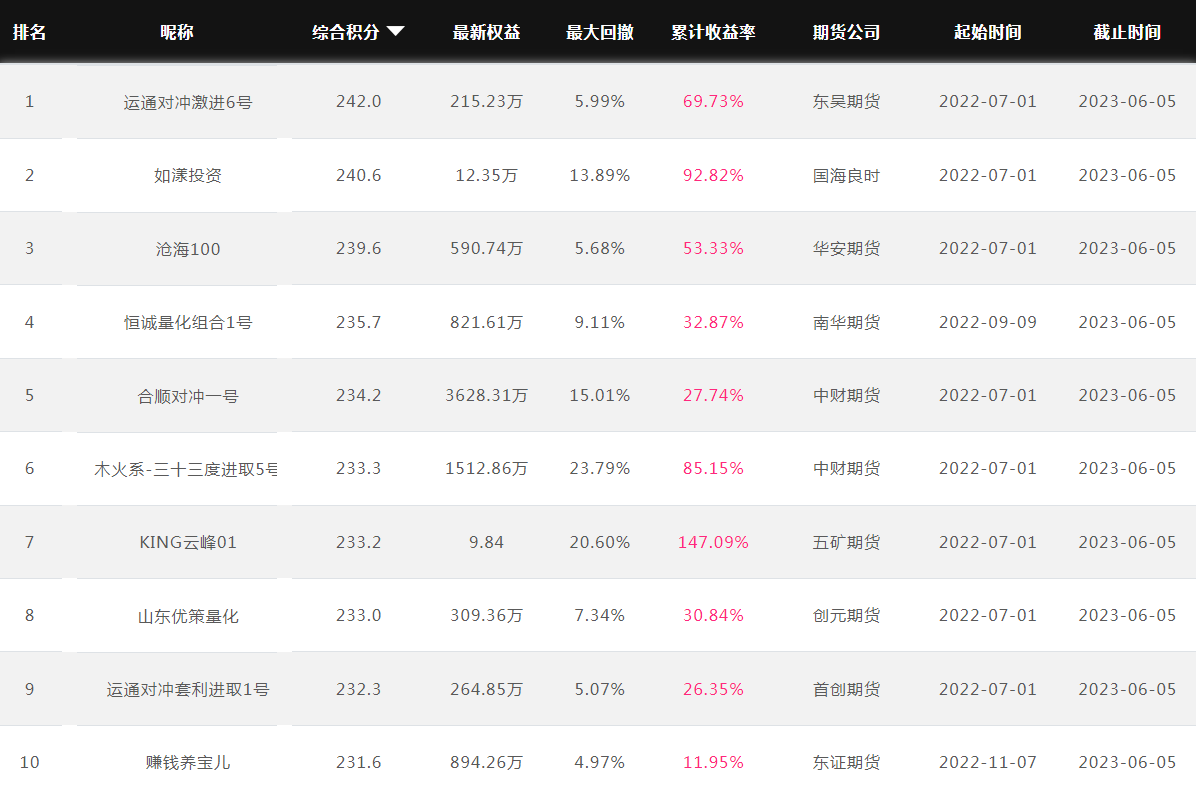1196x795 pixels.
Task: Select drawdown value 23.79%
Action: 600,468
